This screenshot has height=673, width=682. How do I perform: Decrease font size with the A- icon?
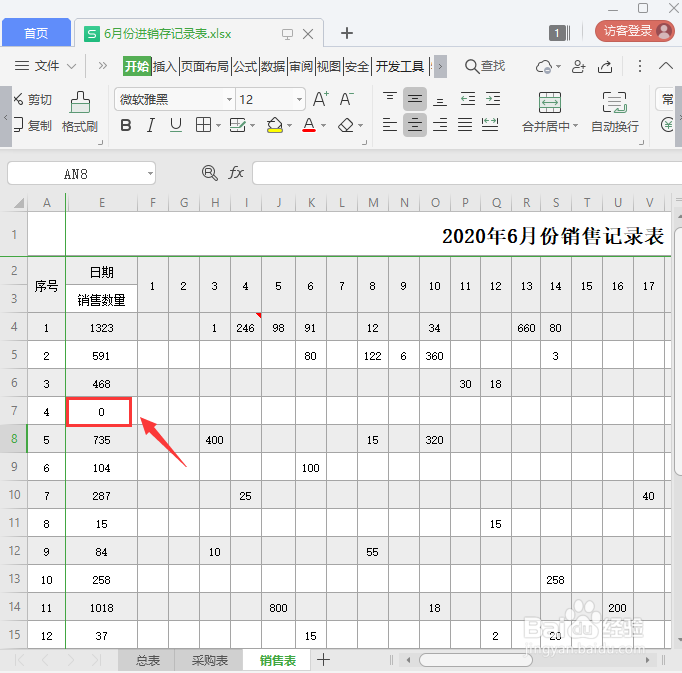click(x=347, y=99)
